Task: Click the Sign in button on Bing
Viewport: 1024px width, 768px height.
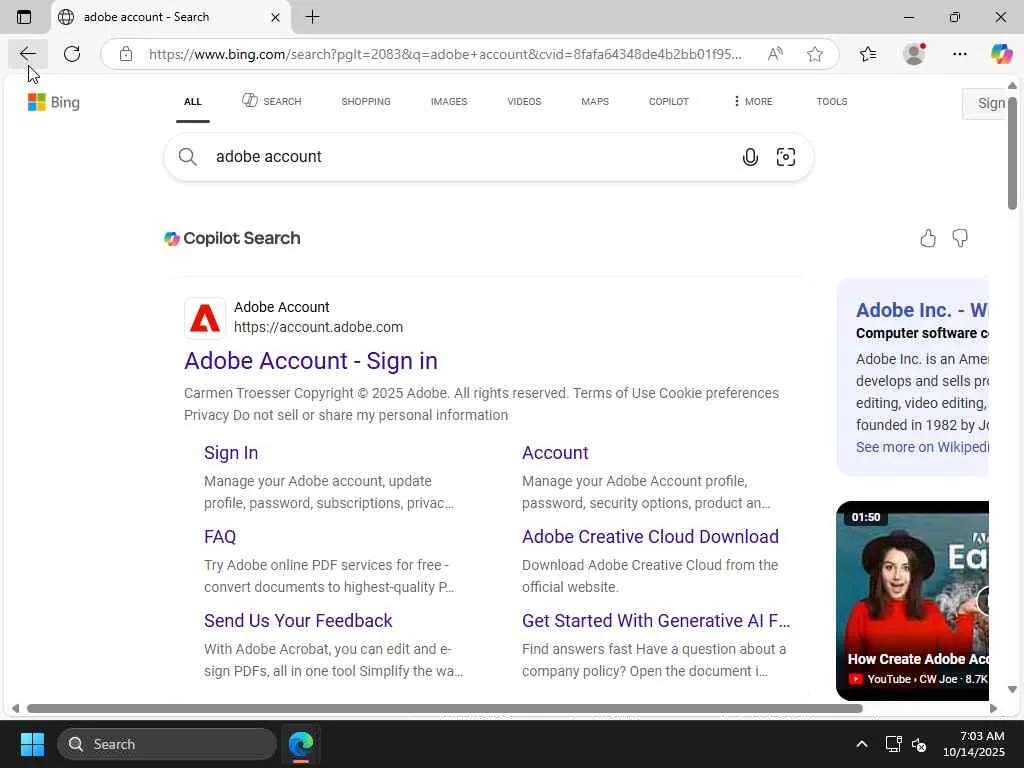Action: click(986, 103)
